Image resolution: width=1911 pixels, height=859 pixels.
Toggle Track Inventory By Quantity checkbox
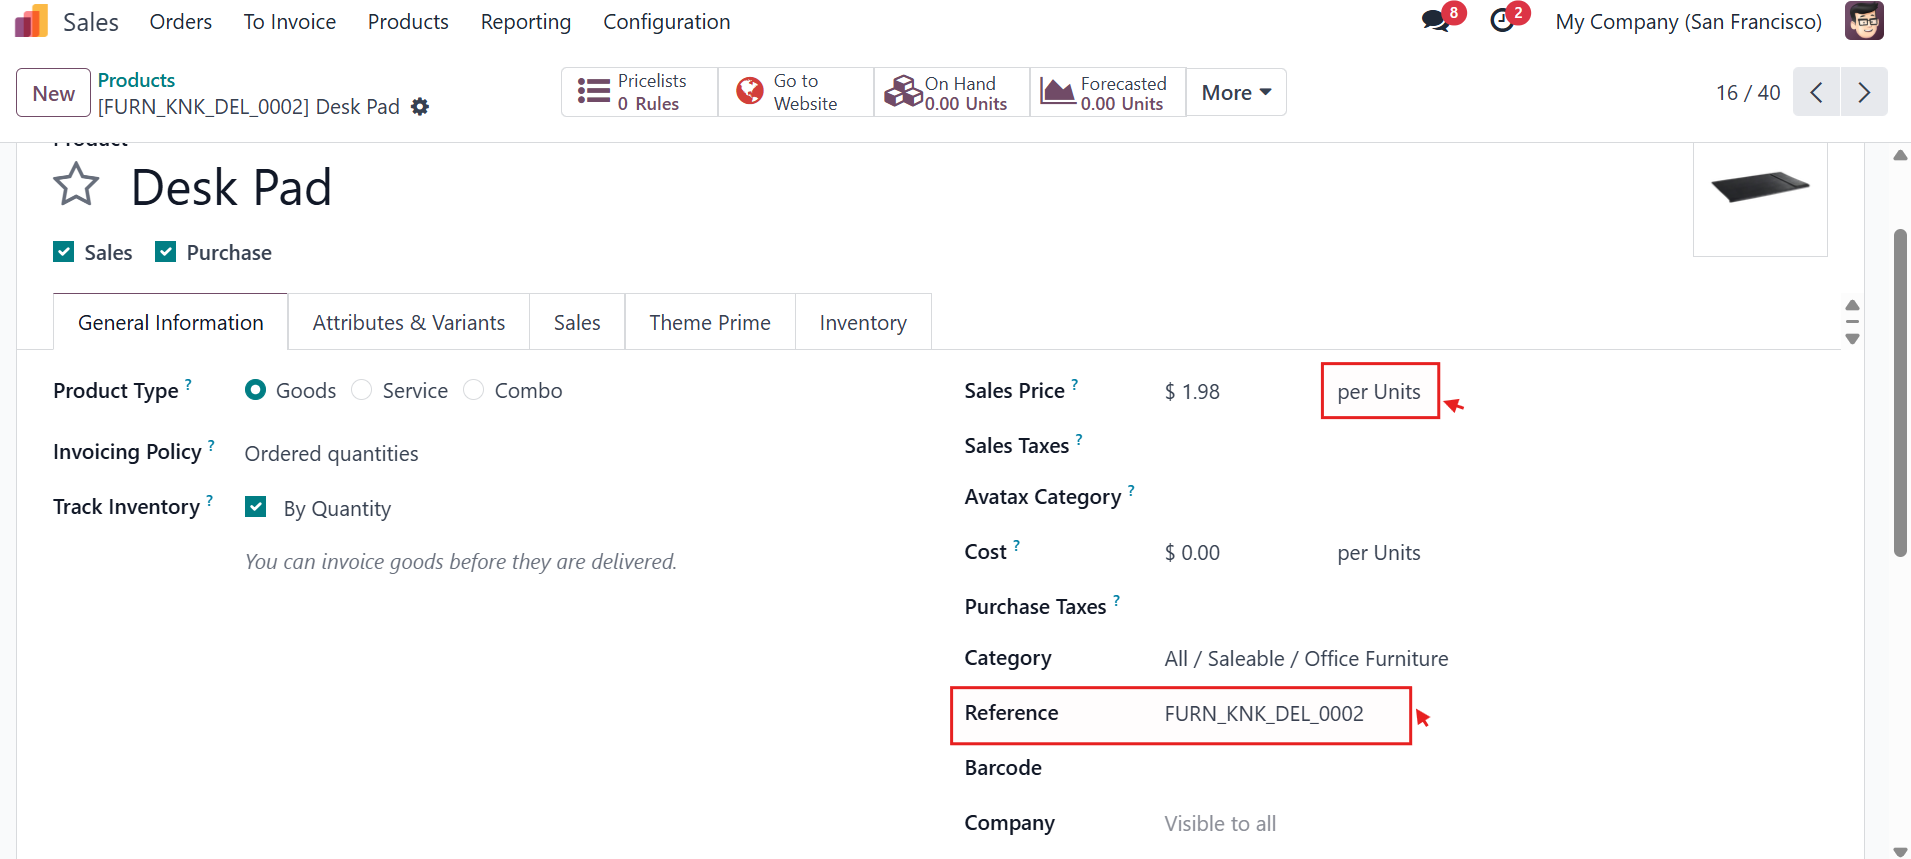[x=256, y=508]
